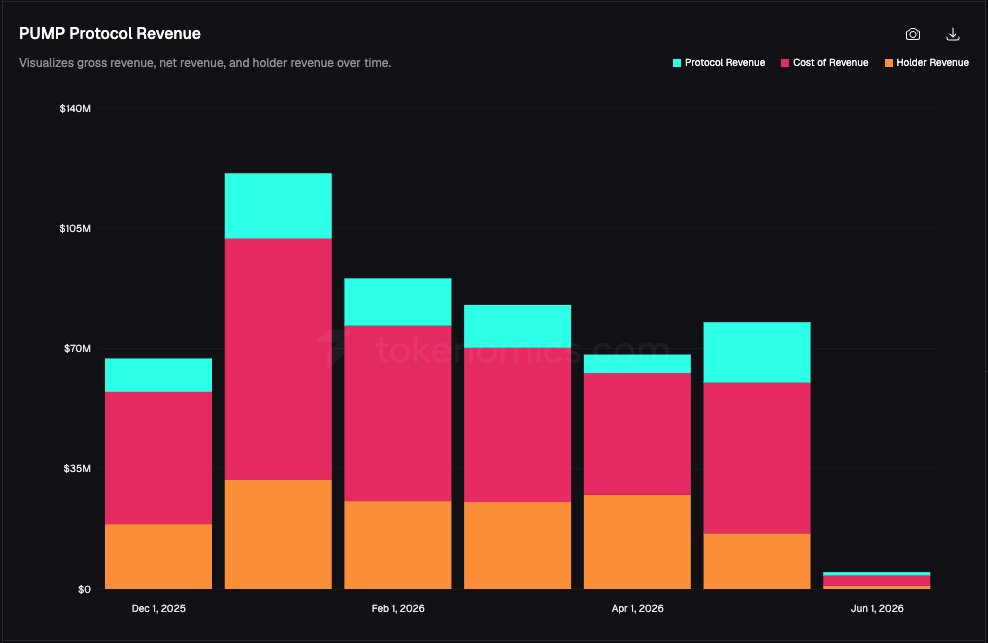Click the $140M y-axis label
Screen dimensions: 988x643
click(75, 108)
